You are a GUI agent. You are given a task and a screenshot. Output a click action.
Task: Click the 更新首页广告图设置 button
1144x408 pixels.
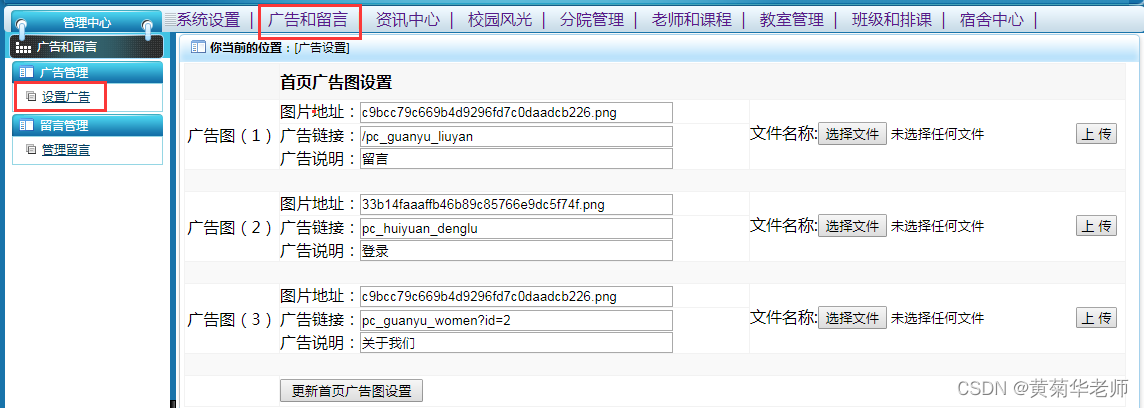pyautogui.click(x=352, y=390)
